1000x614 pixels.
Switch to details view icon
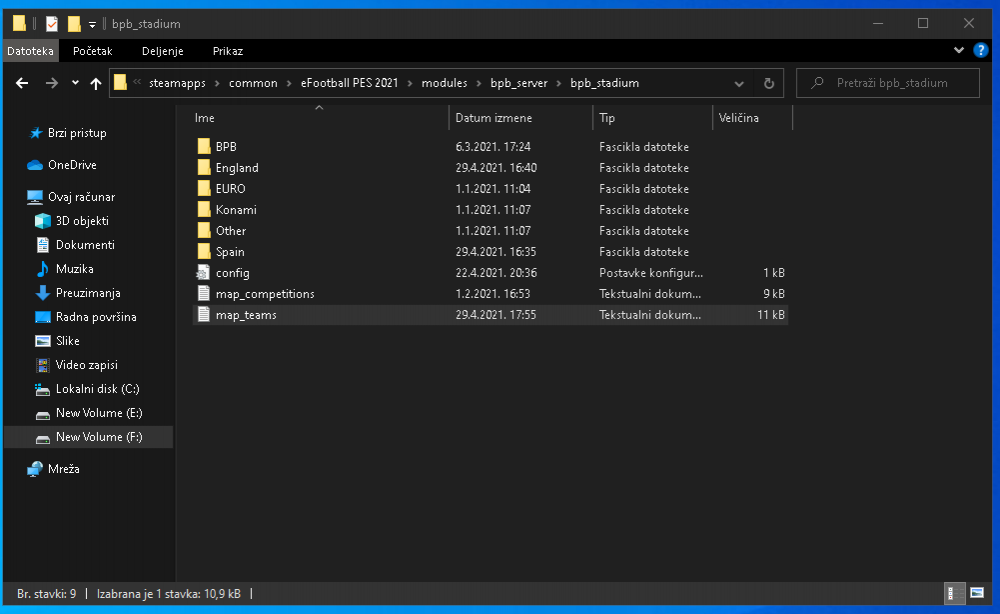956,594
